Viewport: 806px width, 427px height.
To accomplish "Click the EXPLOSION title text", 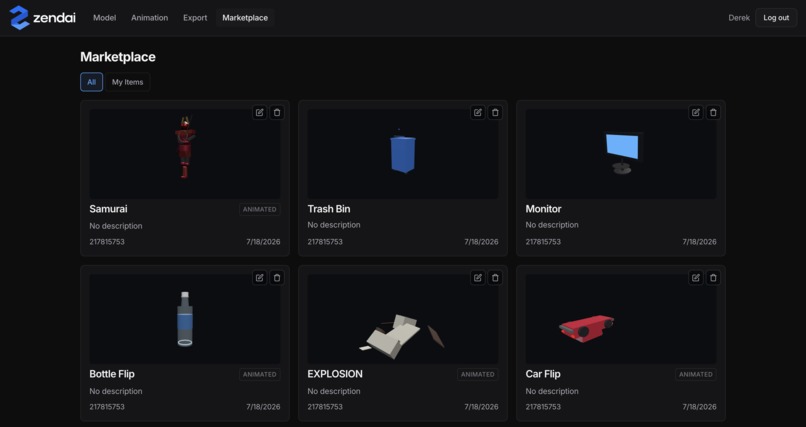I will click(335, 374).
